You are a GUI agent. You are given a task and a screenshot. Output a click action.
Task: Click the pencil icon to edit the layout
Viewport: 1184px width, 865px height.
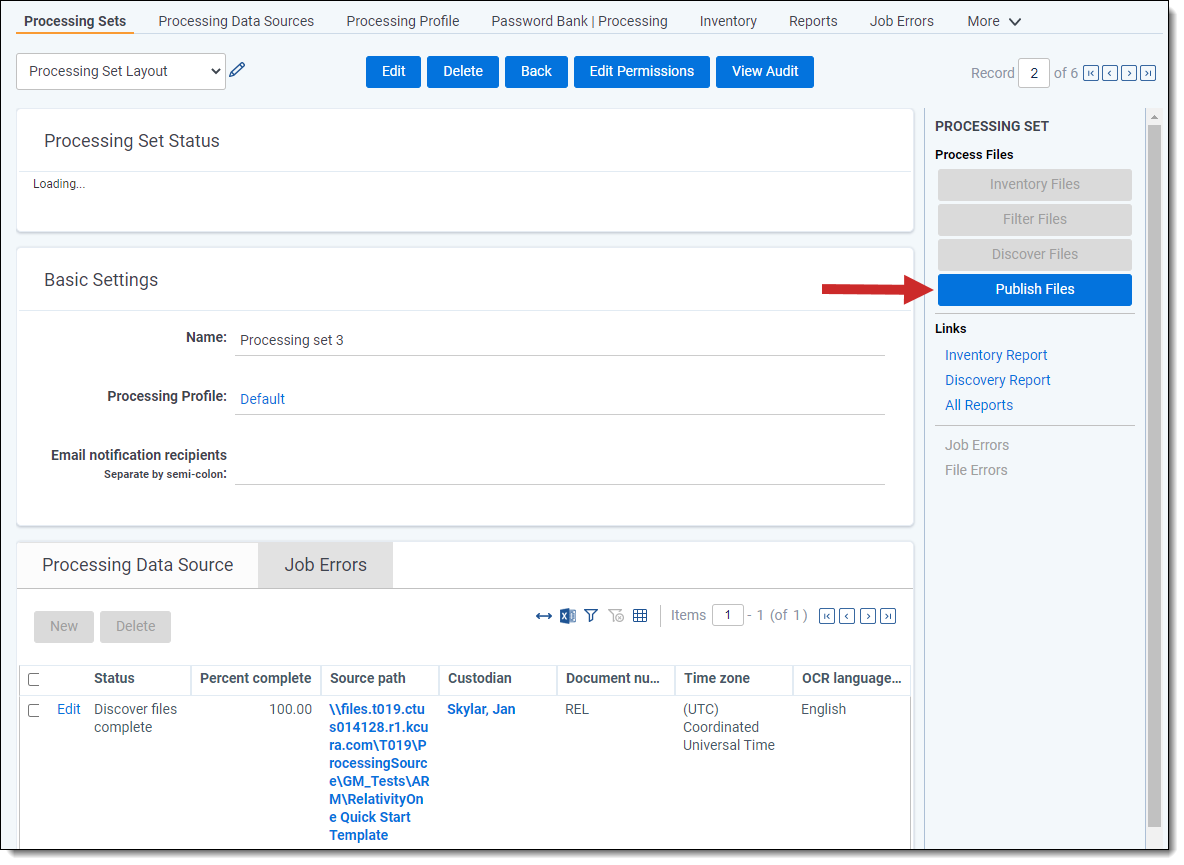click(x=237, y=70)
